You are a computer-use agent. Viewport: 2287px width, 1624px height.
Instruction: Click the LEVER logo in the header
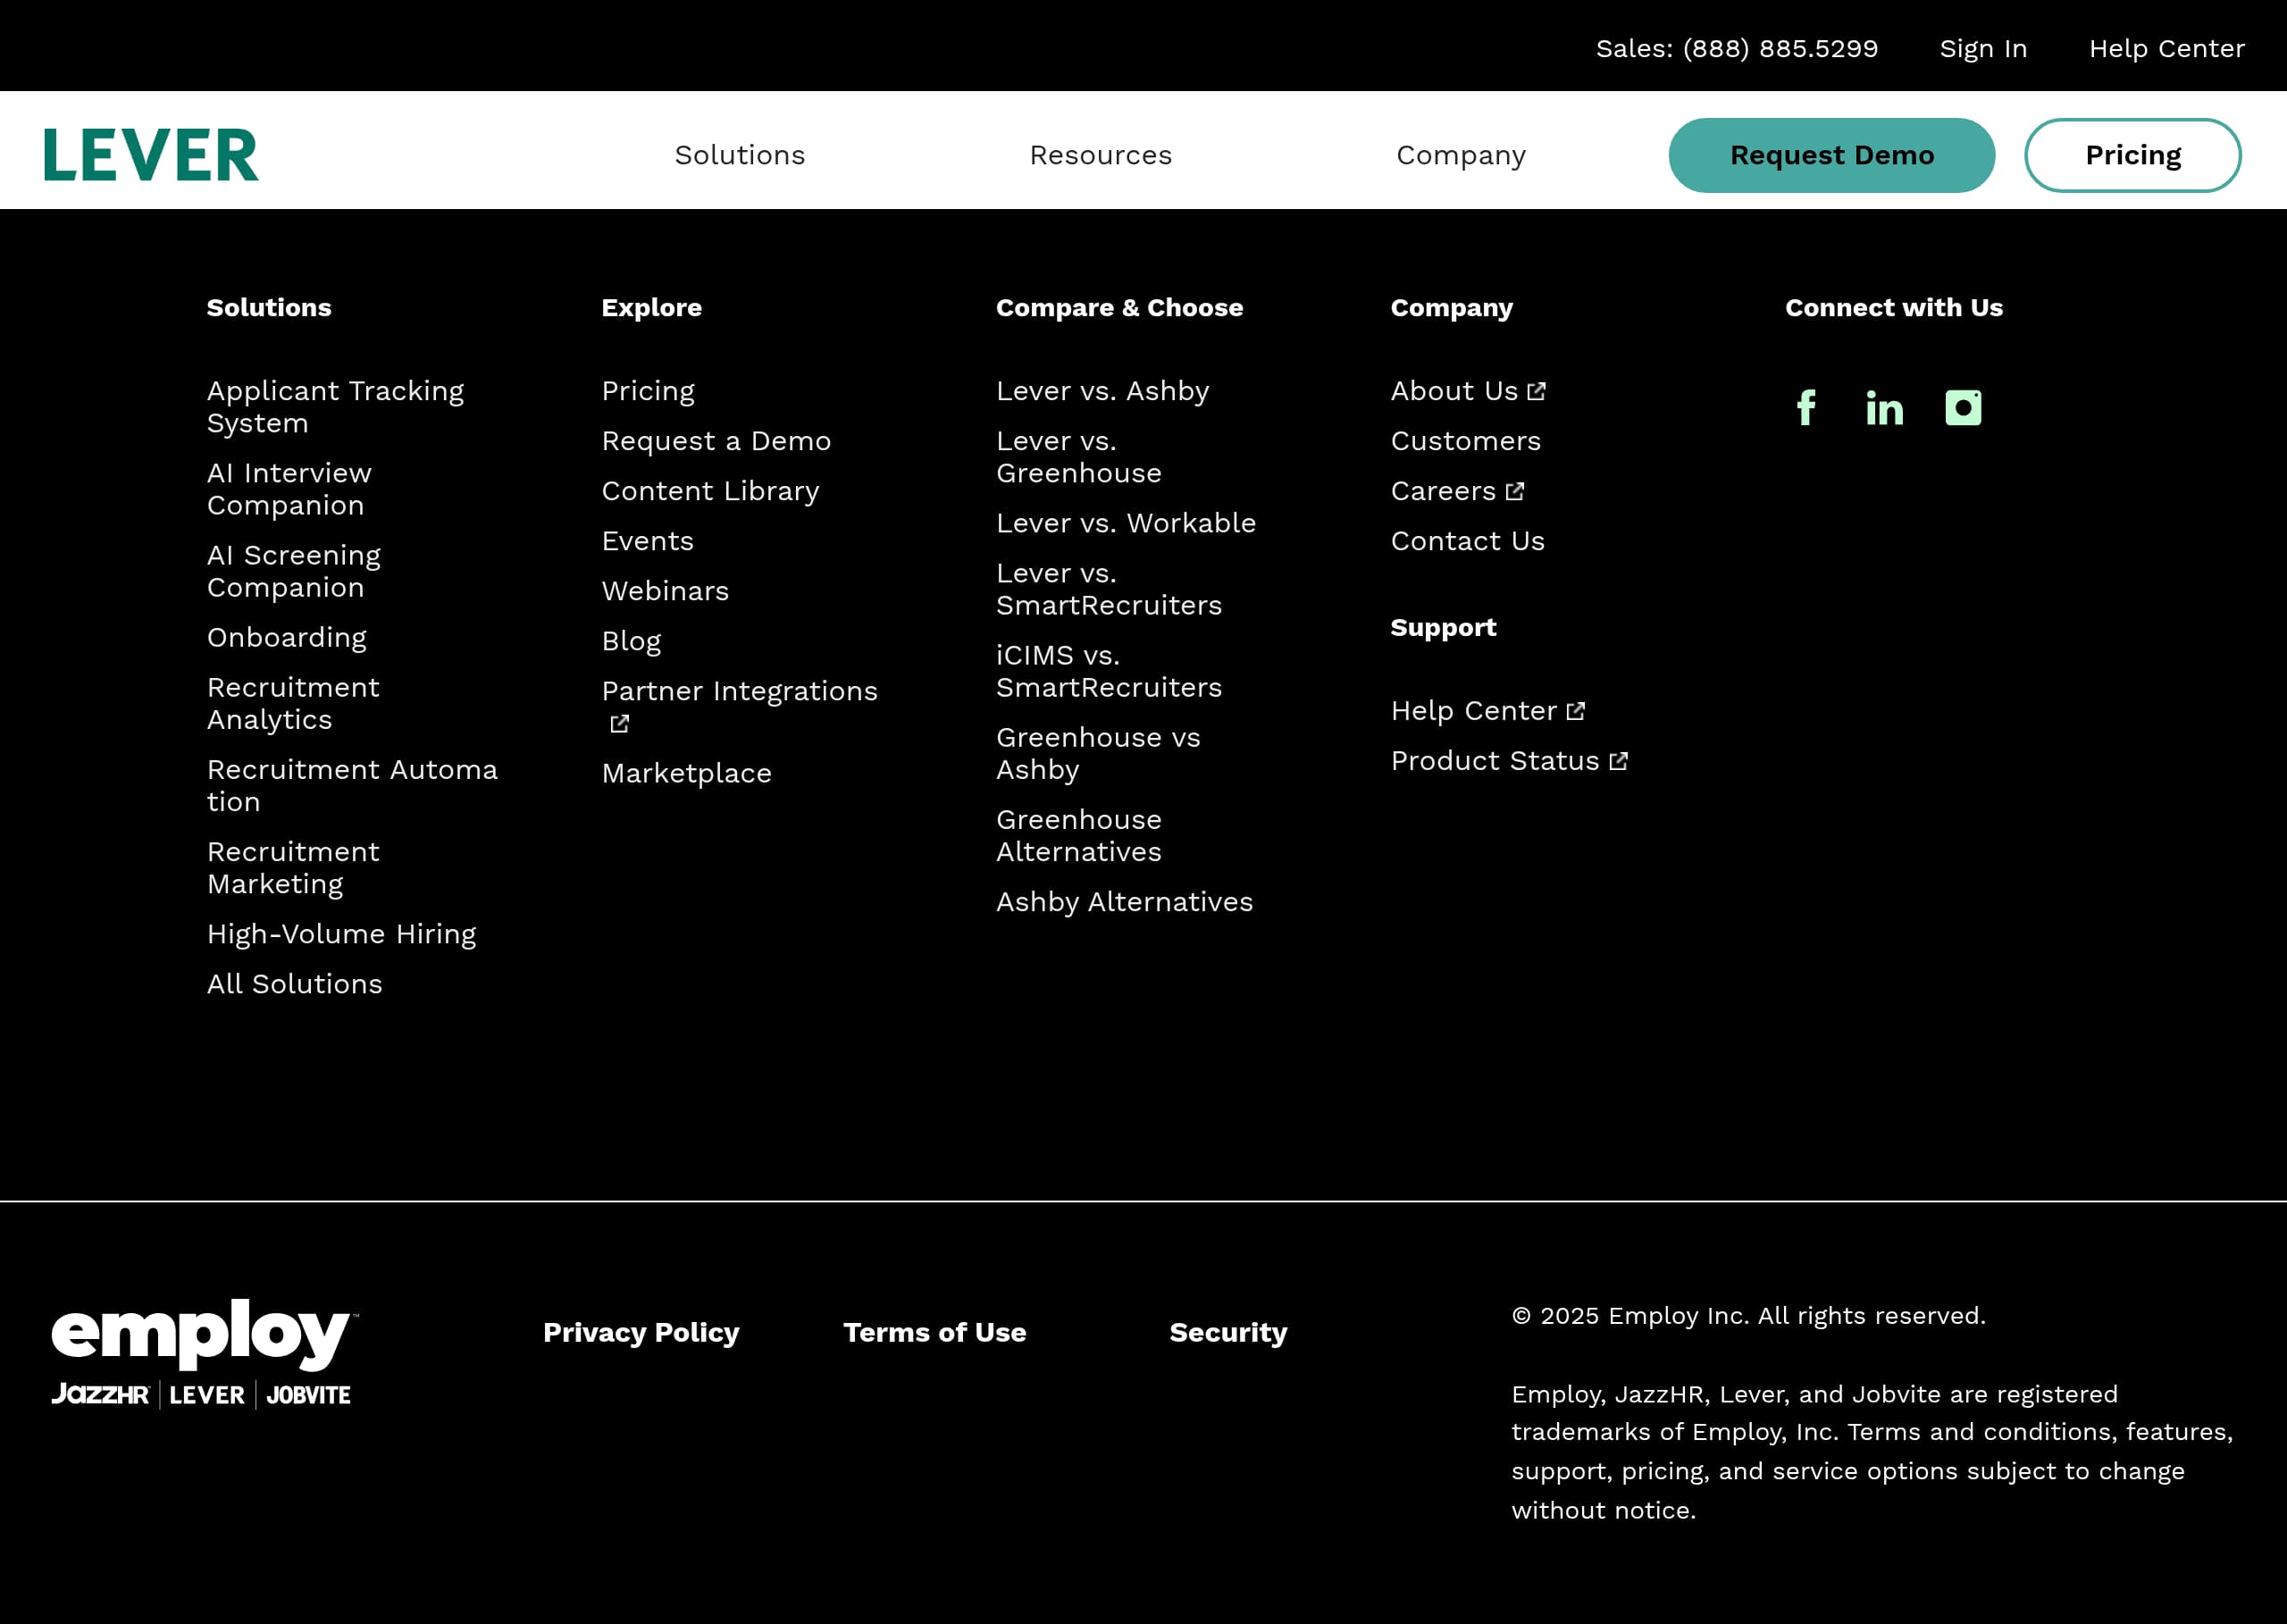pos(151,152)
